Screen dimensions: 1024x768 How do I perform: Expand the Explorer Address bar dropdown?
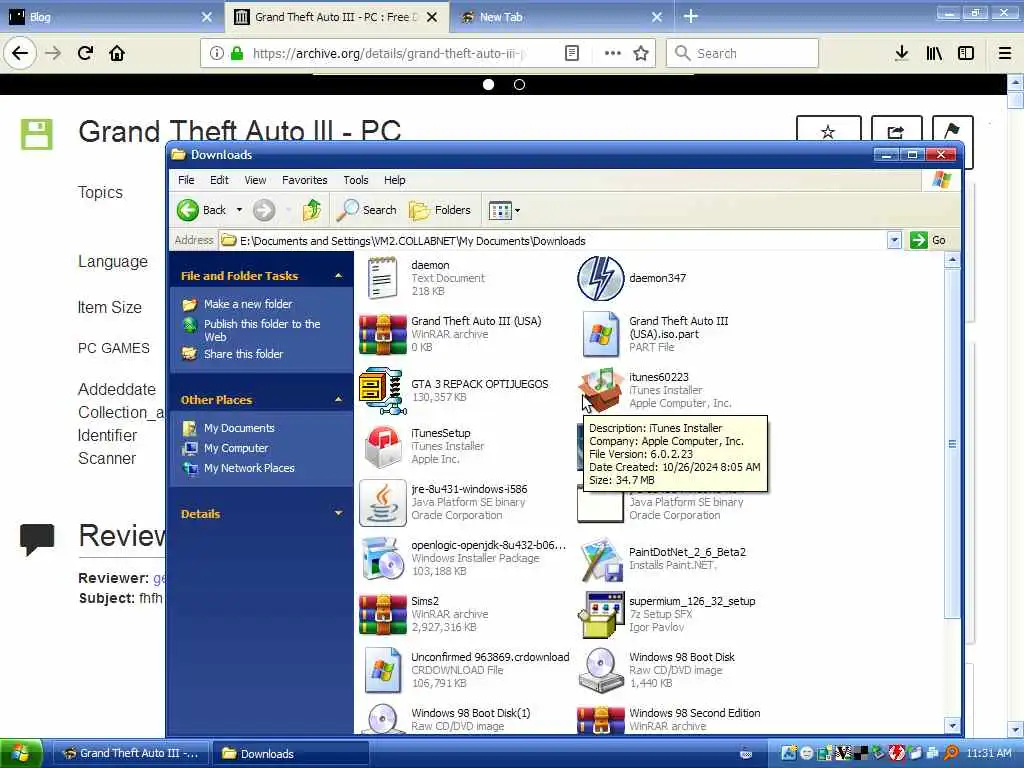point(894,240)
